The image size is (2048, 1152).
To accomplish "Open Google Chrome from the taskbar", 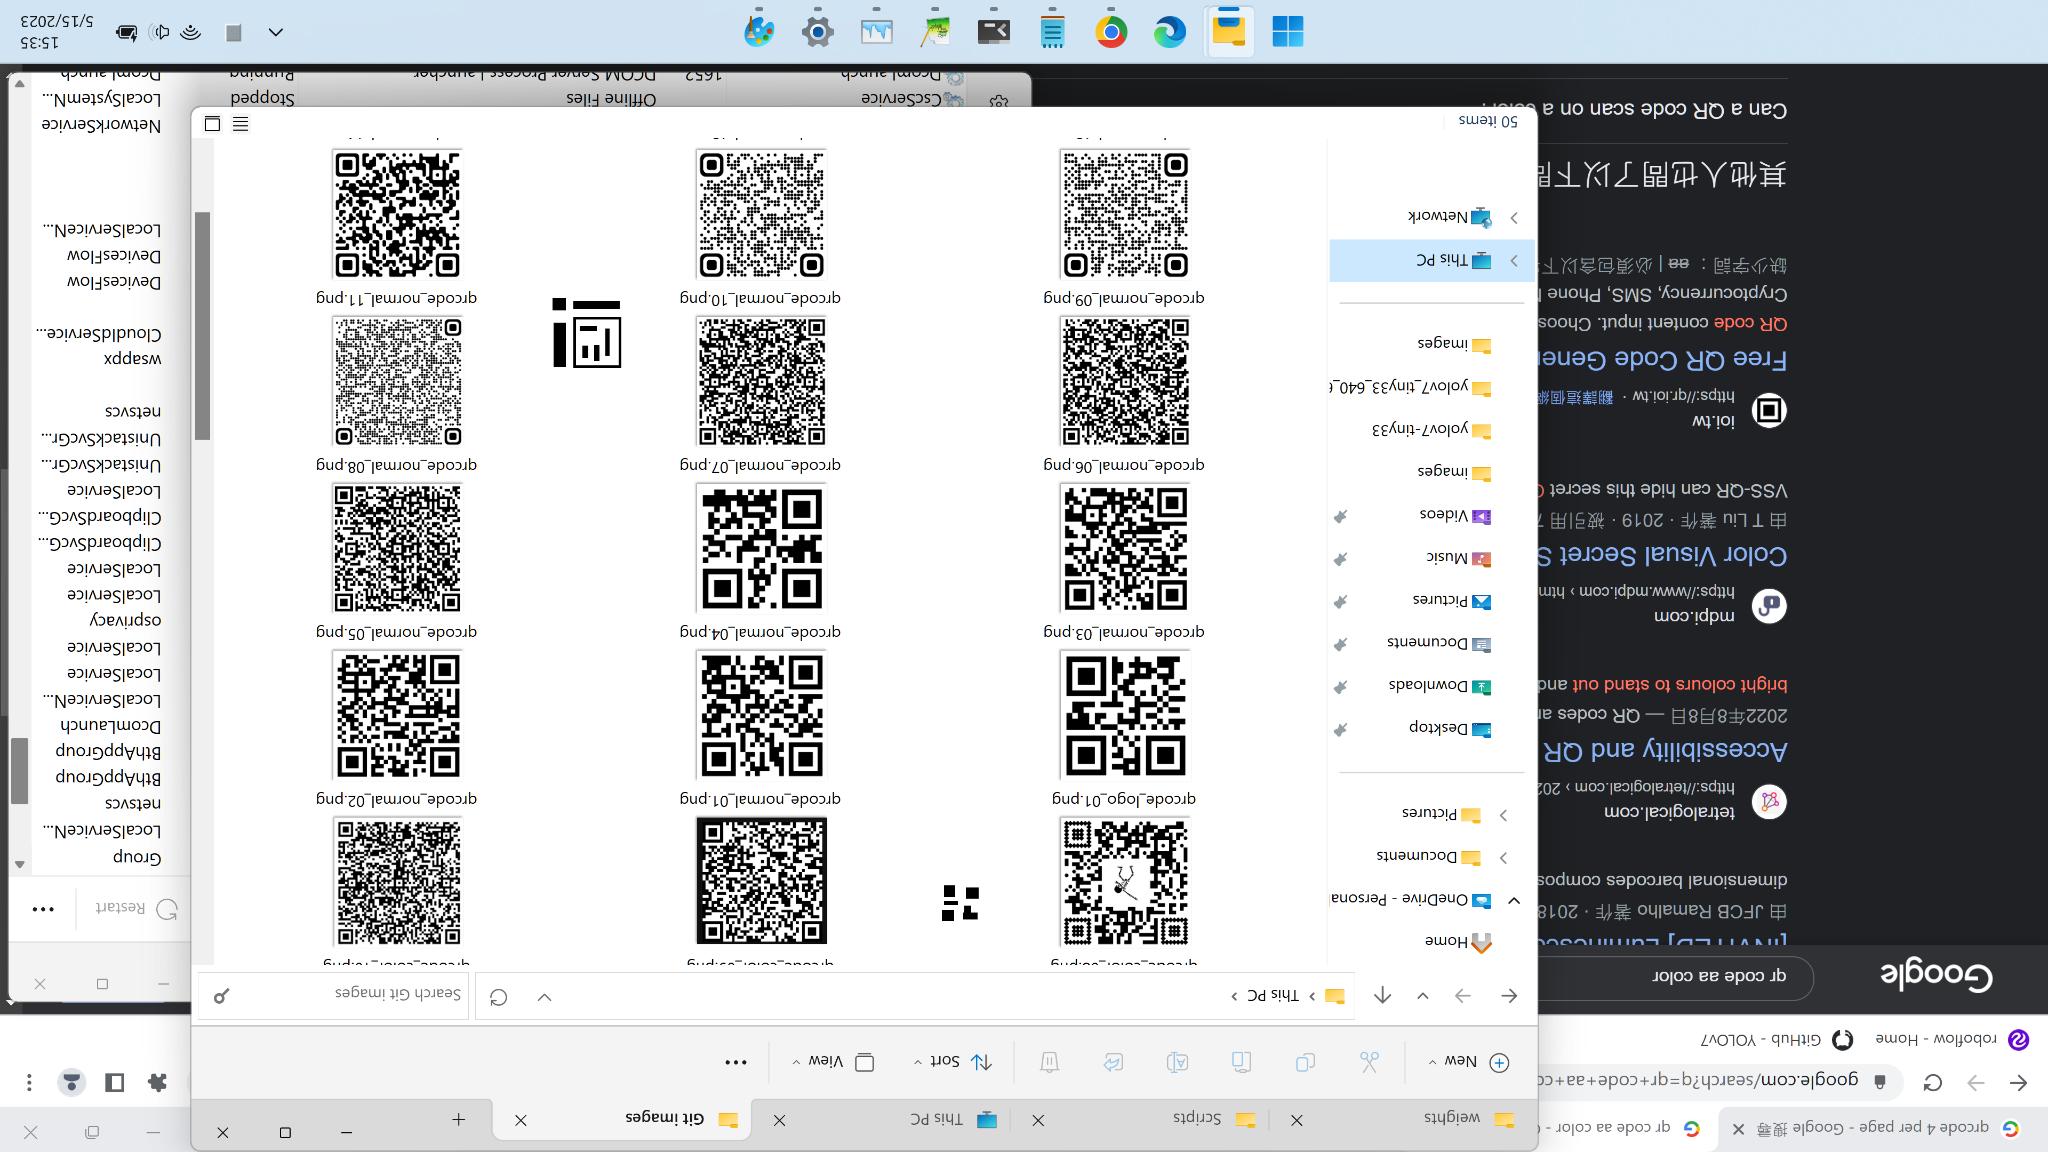I will pyautogui.click(x=1111, y=32).
